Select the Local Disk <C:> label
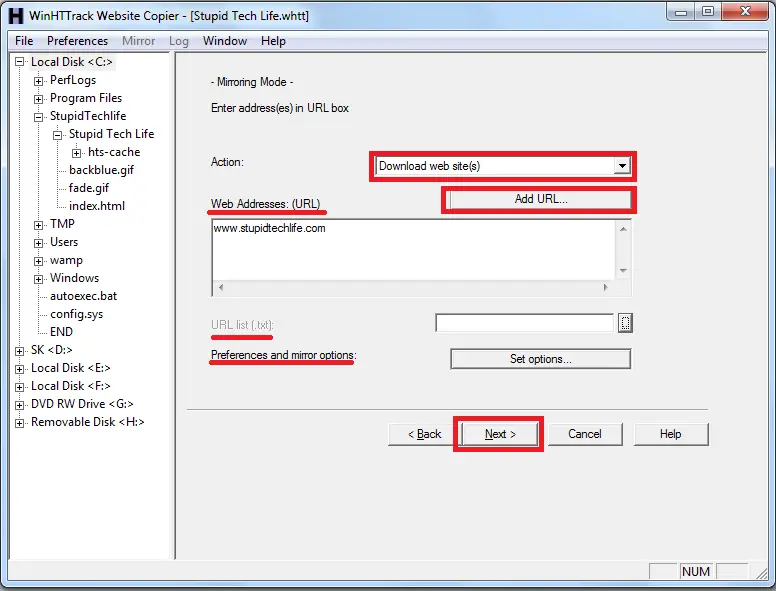 pos(72,62)
